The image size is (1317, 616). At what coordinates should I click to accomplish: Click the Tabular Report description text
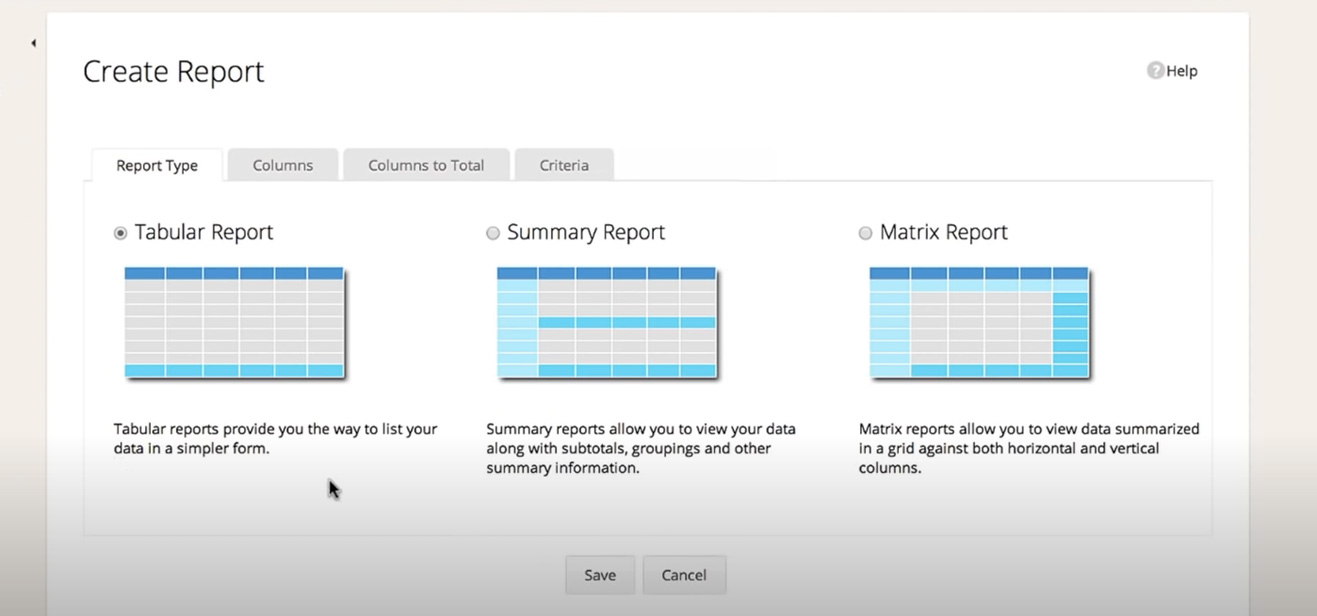[275, 438]
